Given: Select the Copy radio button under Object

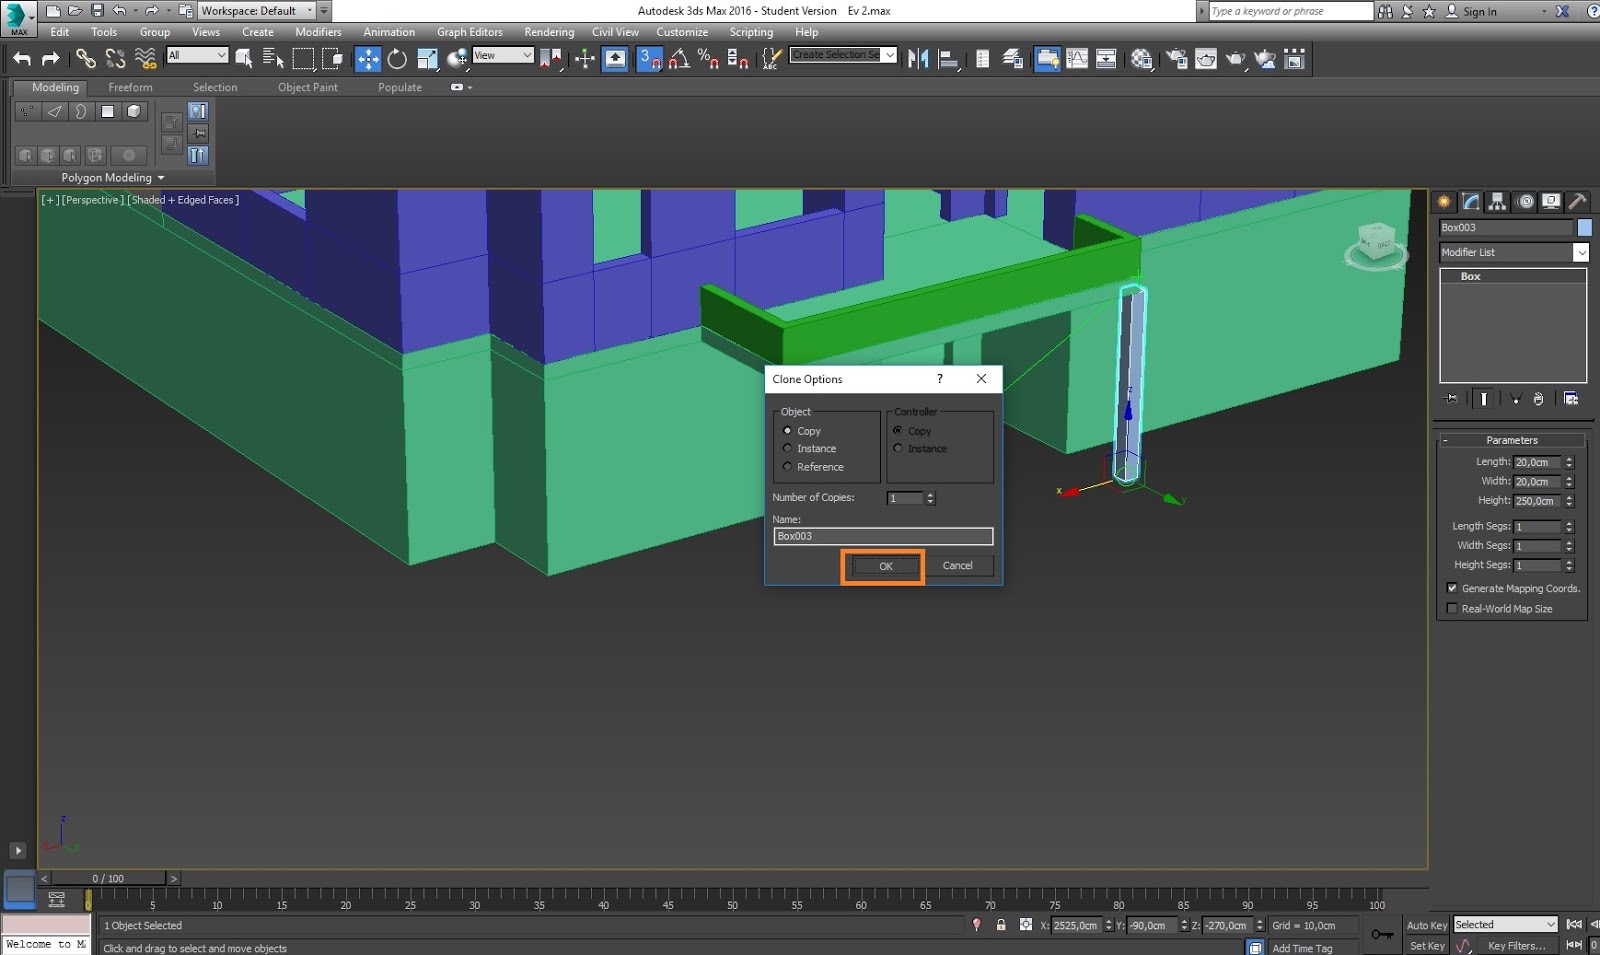Looking at the screenshot, I should (789, 430).
